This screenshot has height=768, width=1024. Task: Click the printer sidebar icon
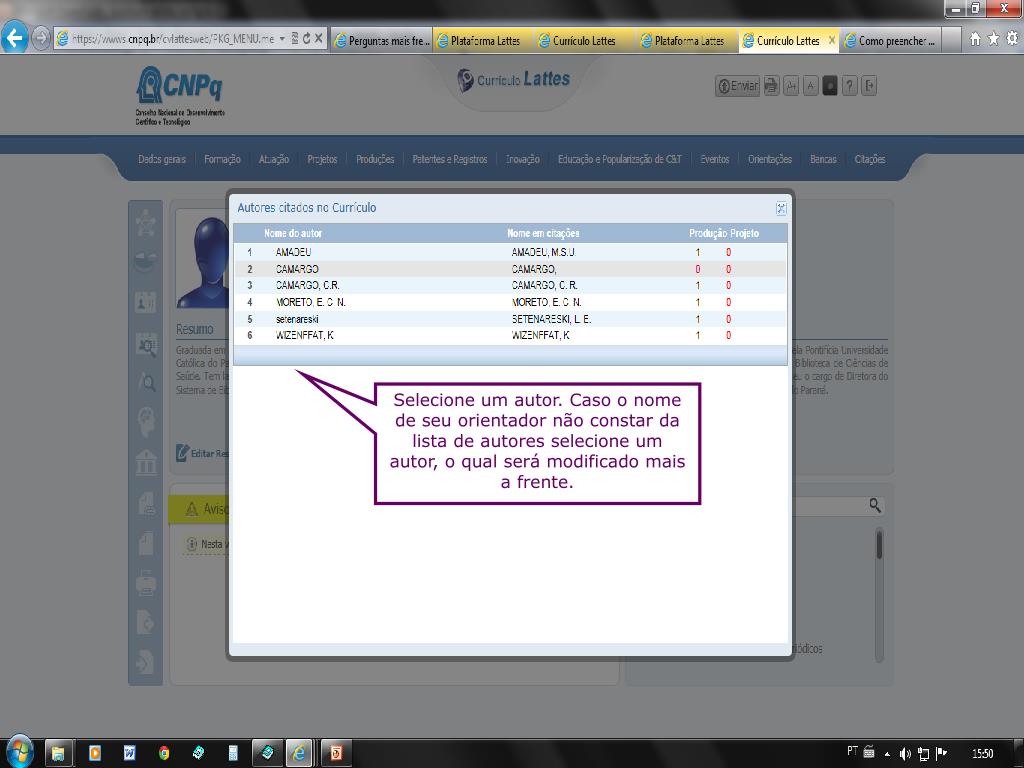pos(146,583)
